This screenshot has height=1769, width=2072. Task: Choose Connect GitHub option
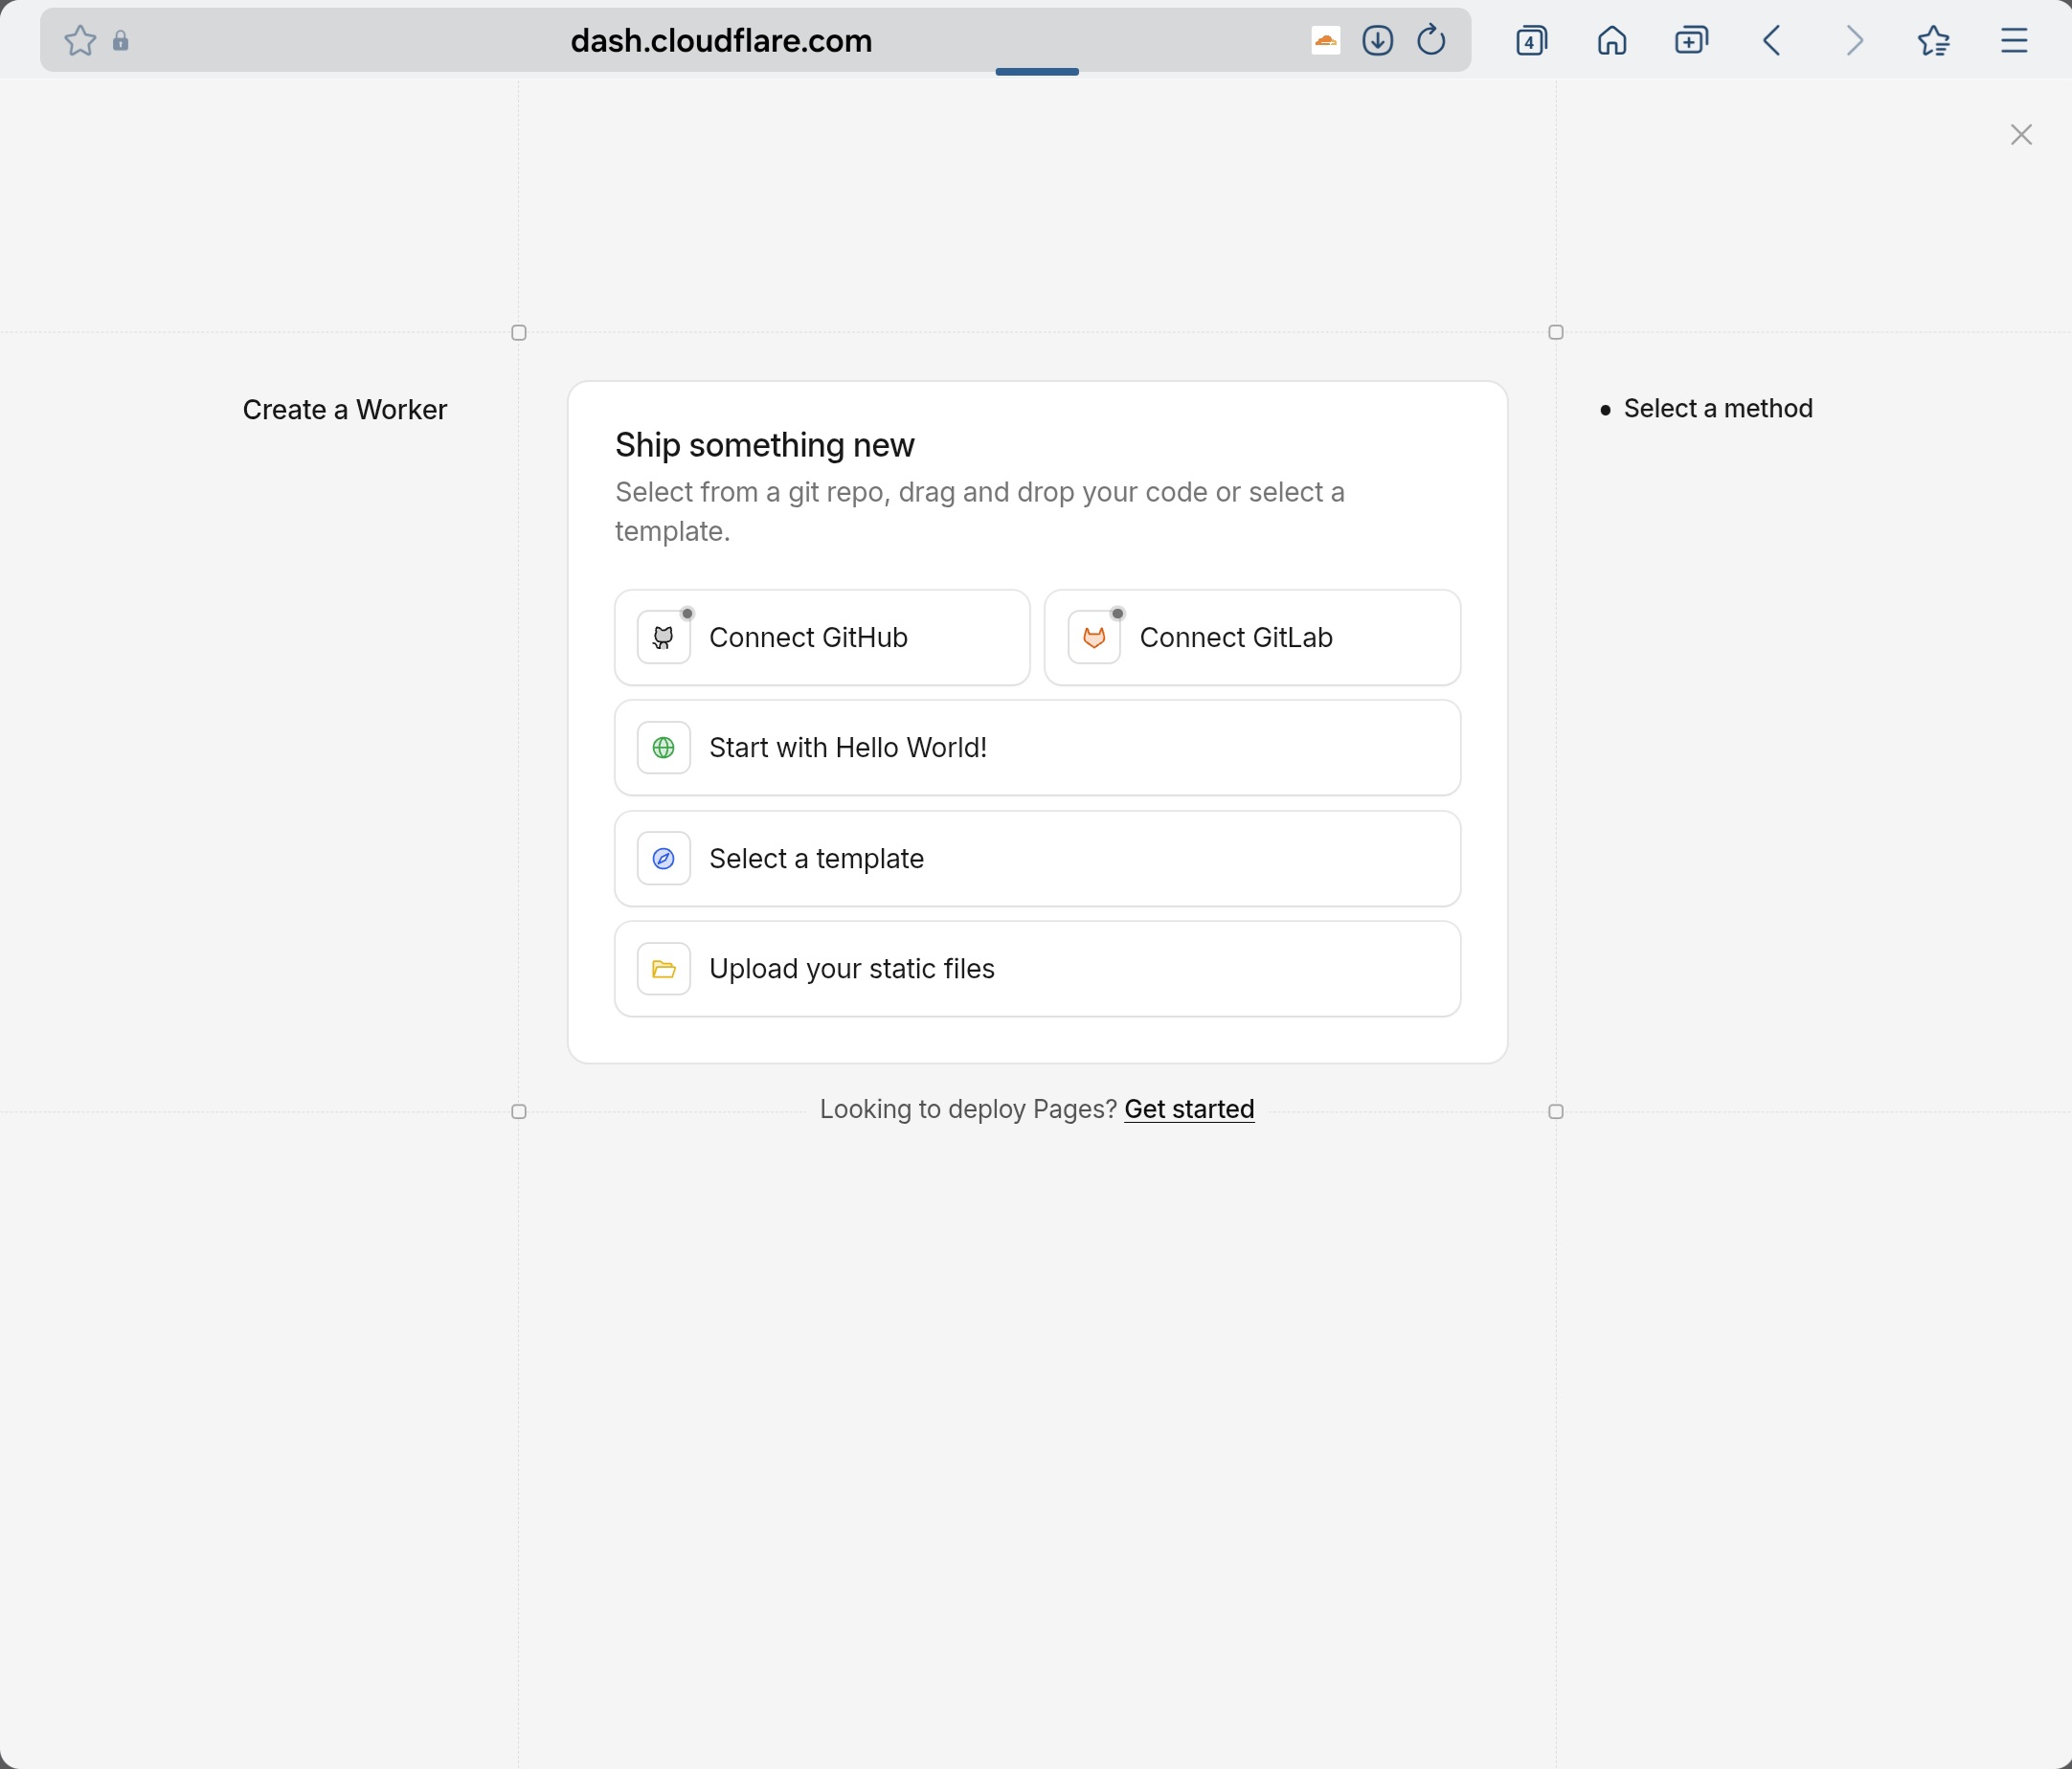click(x=822, y=638)
